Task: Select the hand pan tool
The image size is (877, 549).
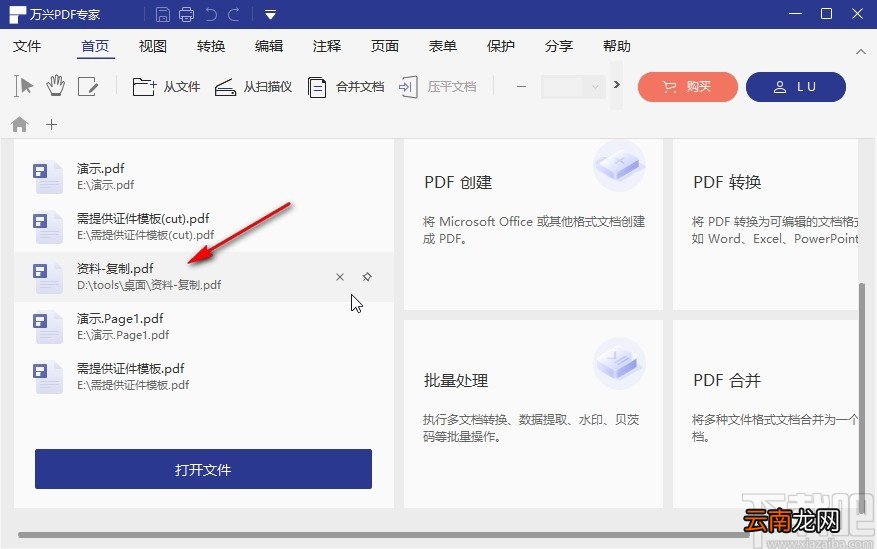Action: click(55, 87)
